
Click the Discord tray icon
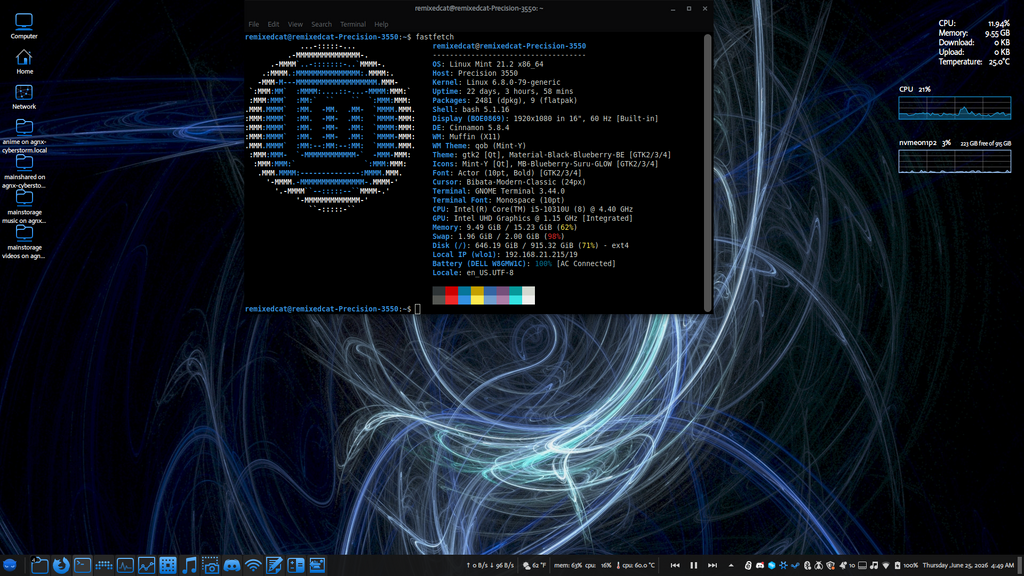coord(760,565)
